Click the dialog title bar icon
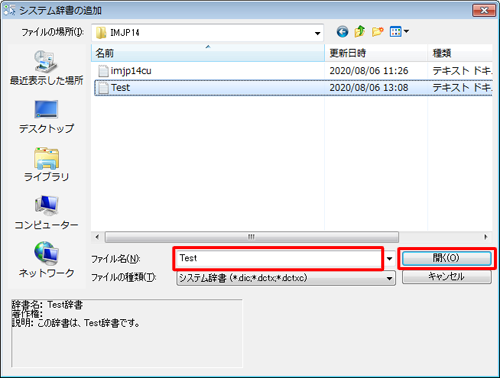 pyautogui.click(x=10, y=10)
